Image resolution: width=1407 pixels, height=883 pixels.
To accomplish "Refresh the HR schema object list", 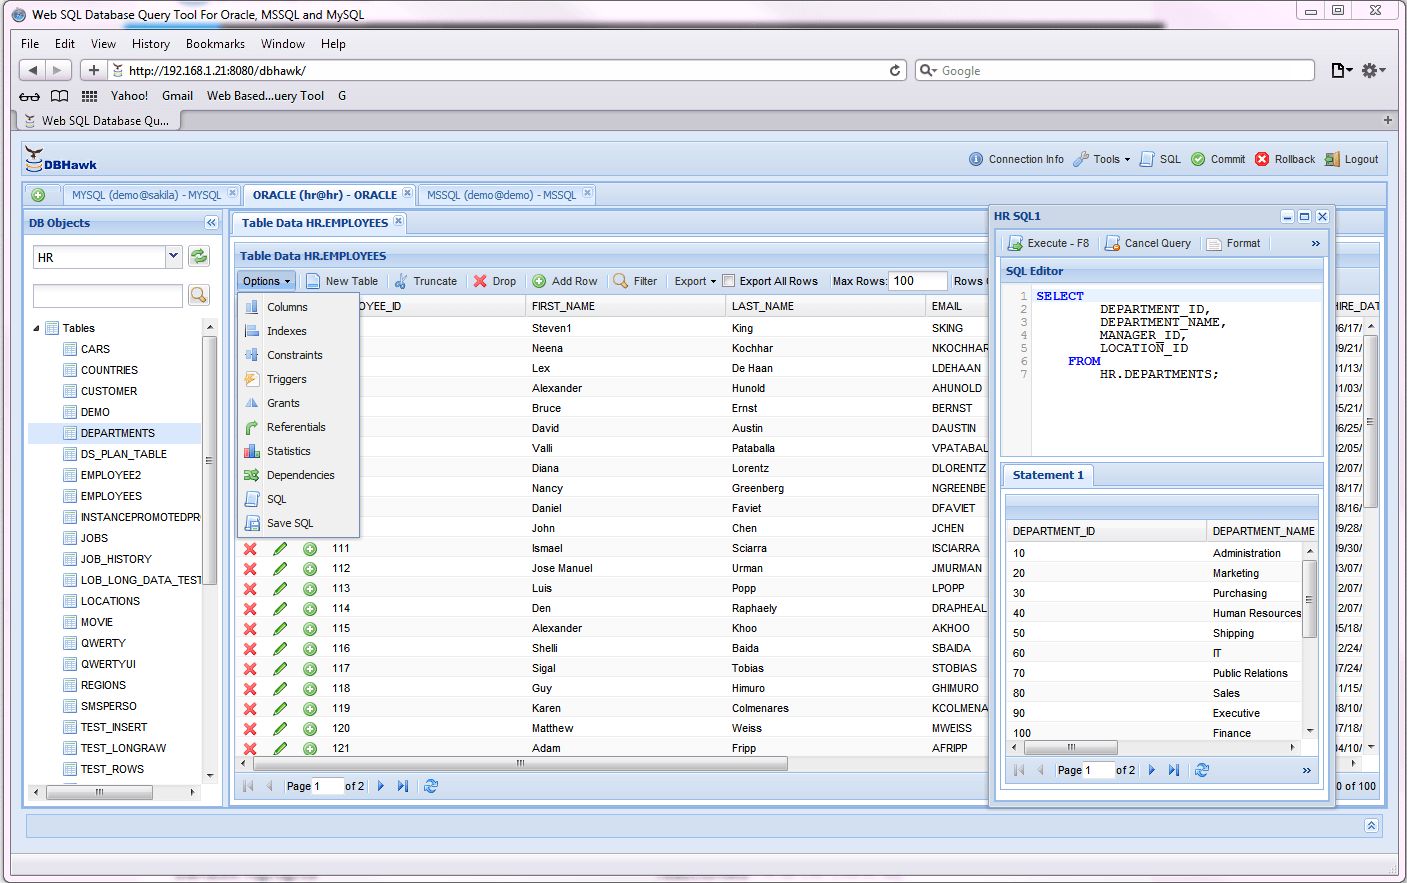I will coord(198,256).
